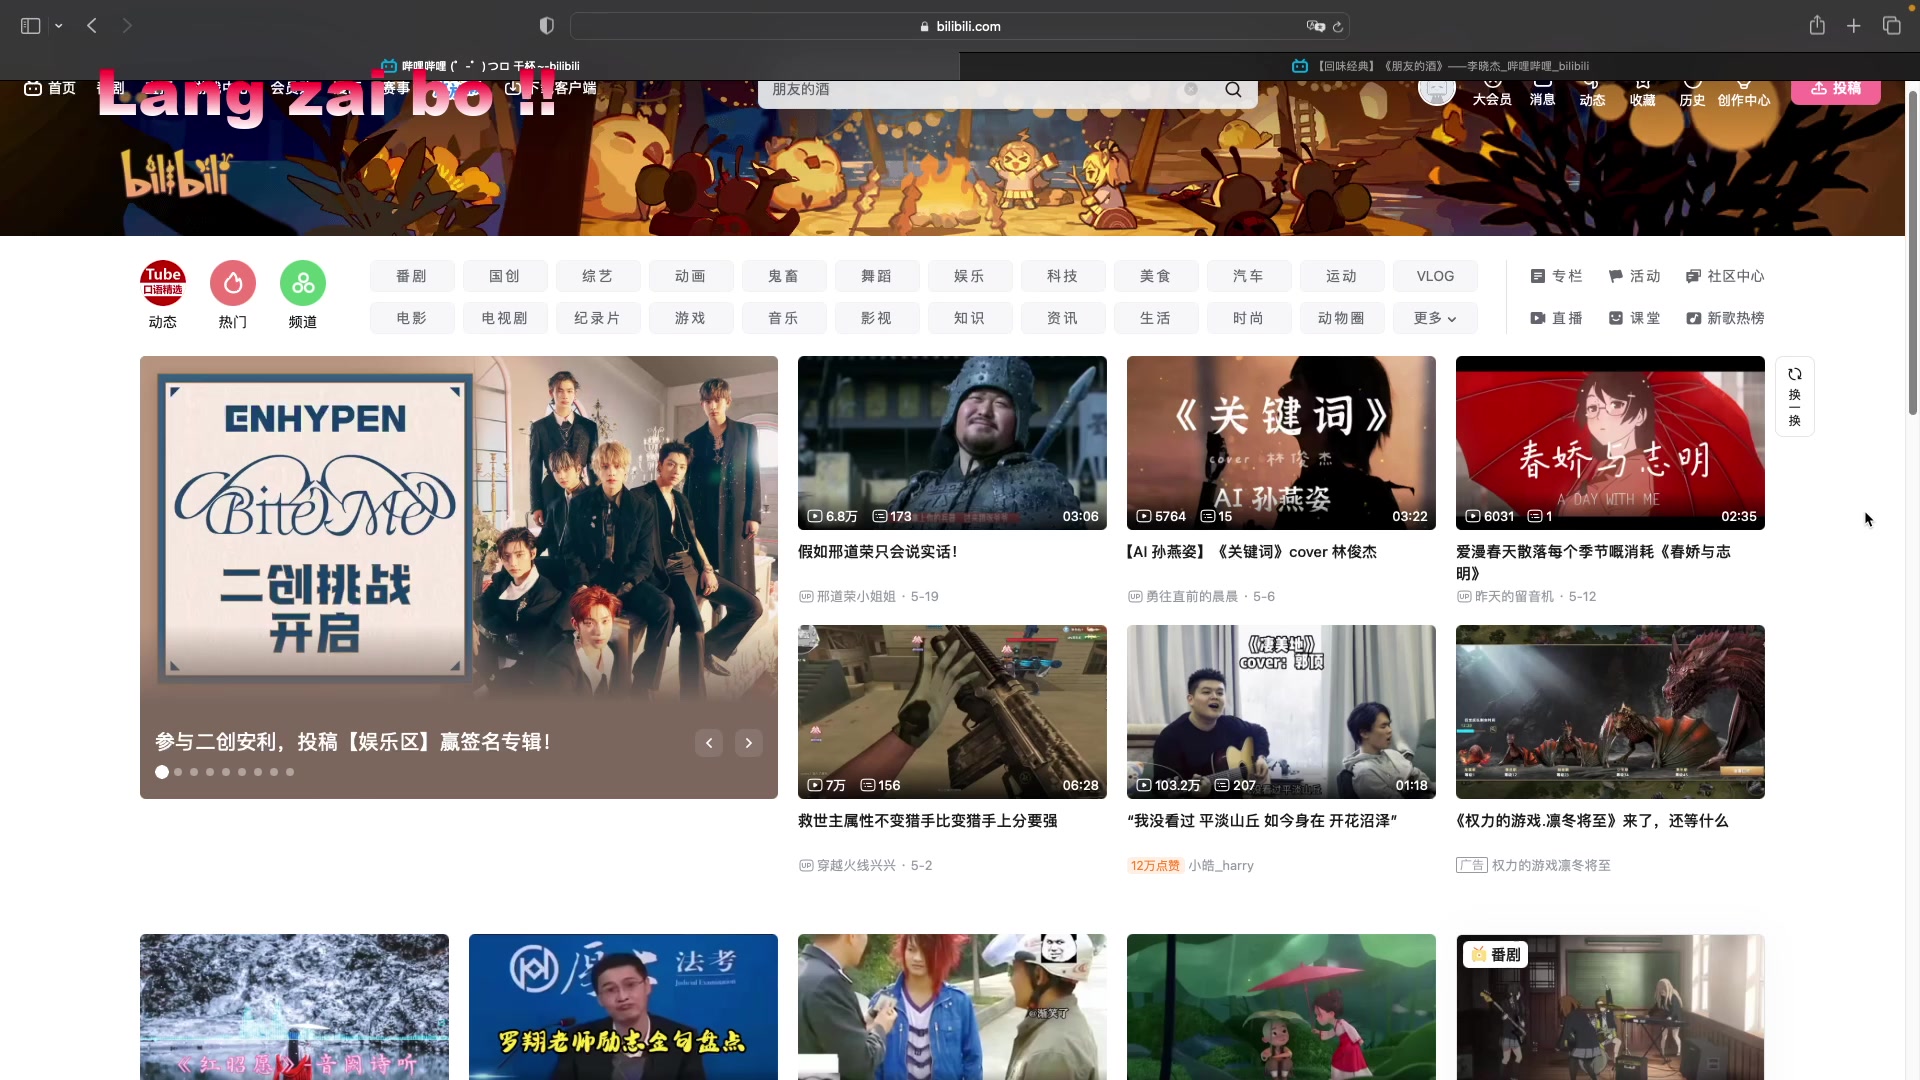Go to next carousel banner slide
Image resolution: width=1920 pixels, height=1080 pixels.
pos(748,743)
